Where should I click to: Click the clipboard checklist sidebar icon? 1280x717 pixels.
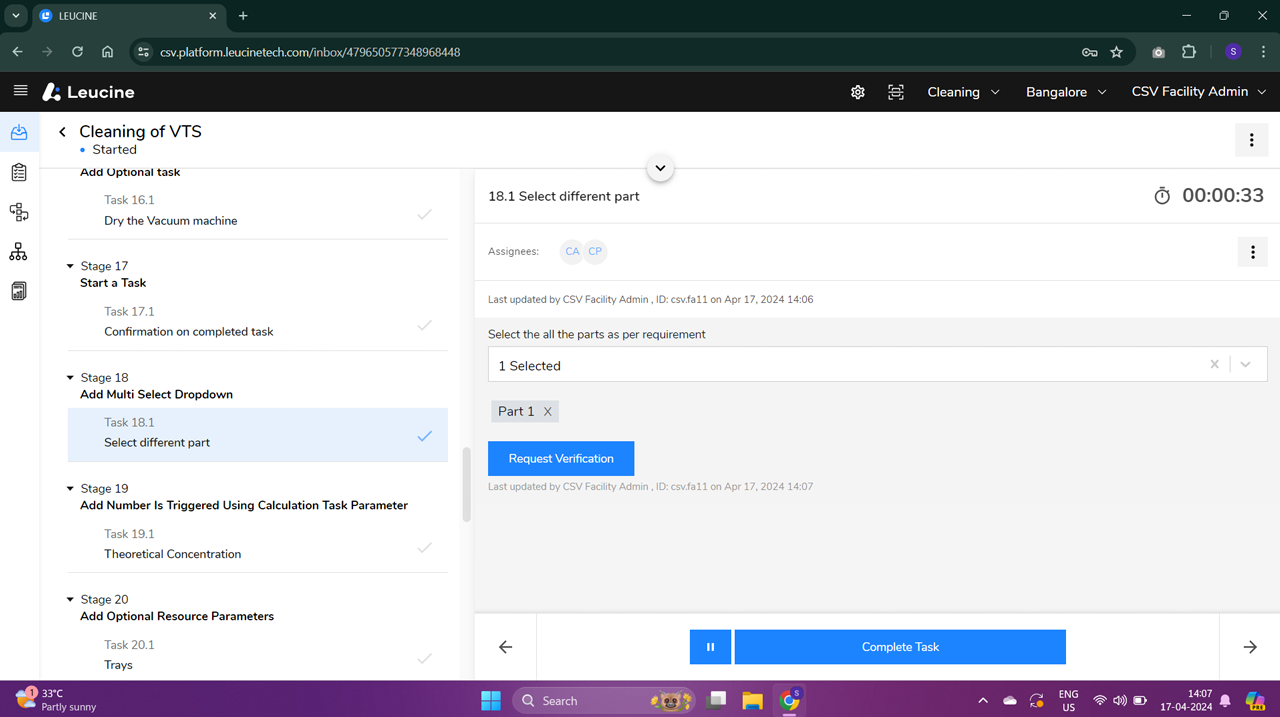coord(19,173)
